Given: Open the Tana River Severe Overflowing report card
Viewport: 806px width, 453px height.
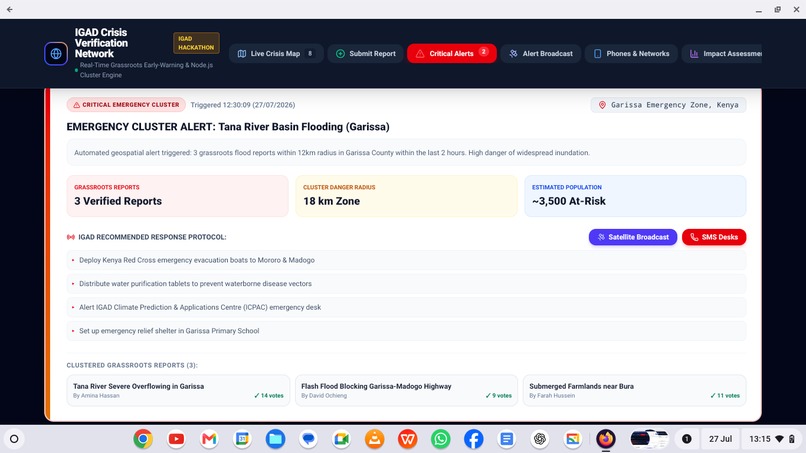Looking at the screenshot, I should (178, 390).
